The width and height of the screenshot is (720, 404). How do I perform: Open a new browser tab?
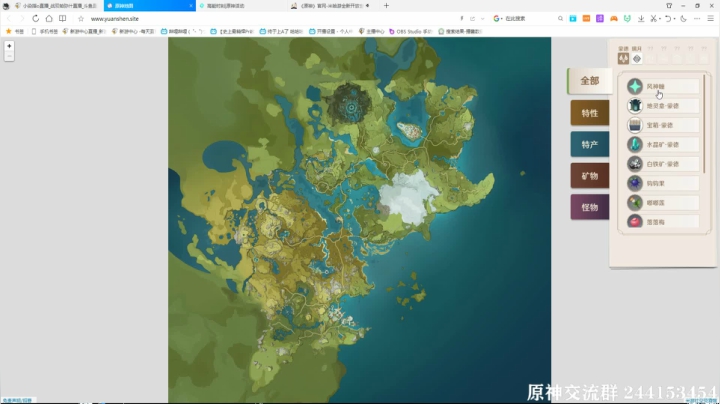tap(386, 6)
